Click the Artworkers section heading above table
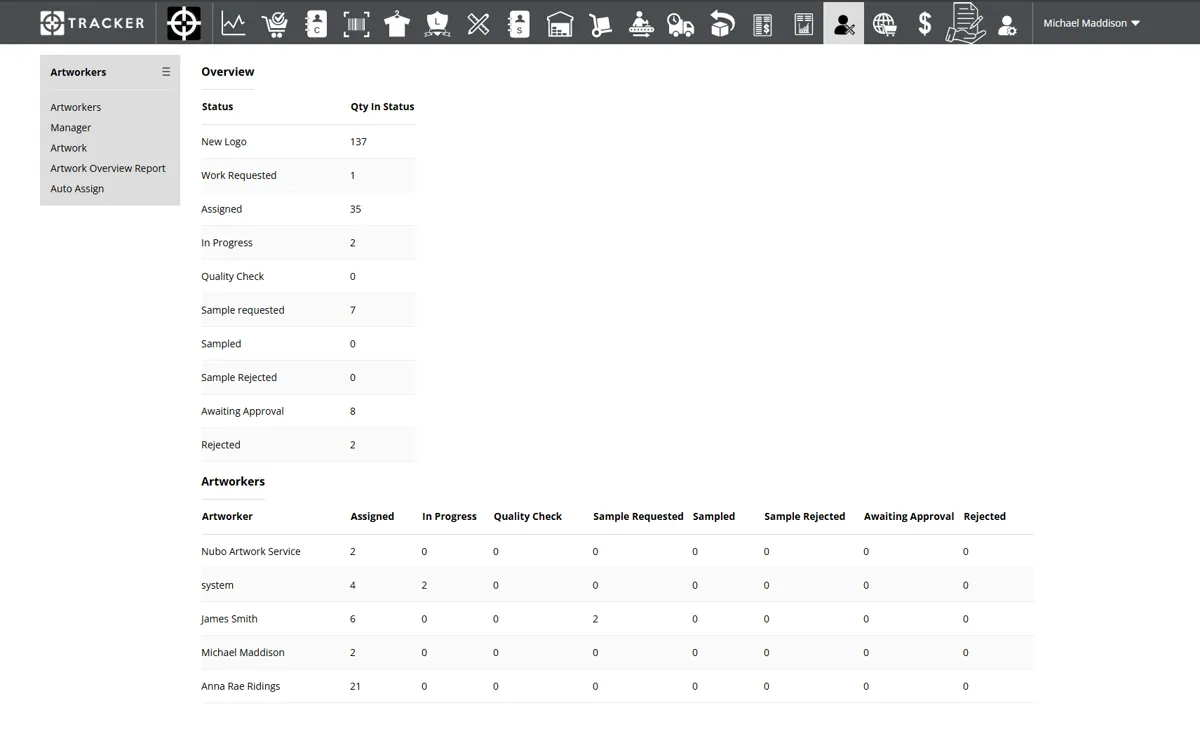Image resolution: width=1200 pixels, height=755 pixels. pyautogui.click(x=233, y=481)
